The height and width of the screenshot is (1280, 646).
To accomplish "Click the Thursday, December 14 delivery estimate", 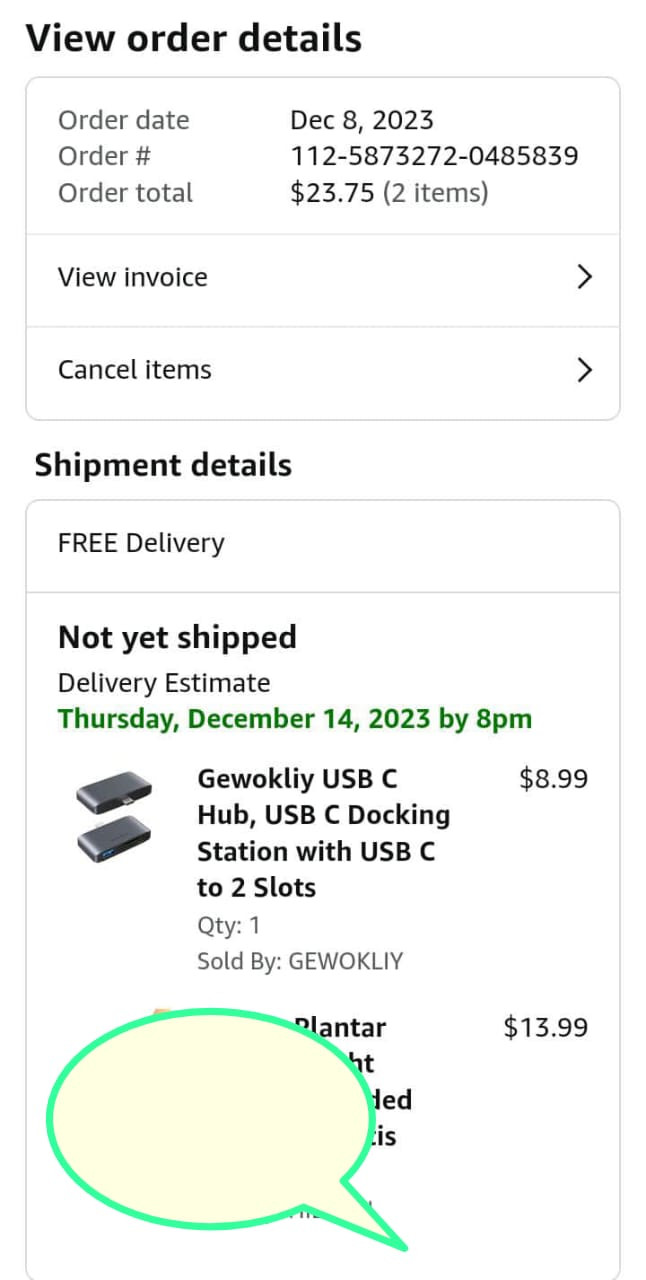I will [295, 719].
